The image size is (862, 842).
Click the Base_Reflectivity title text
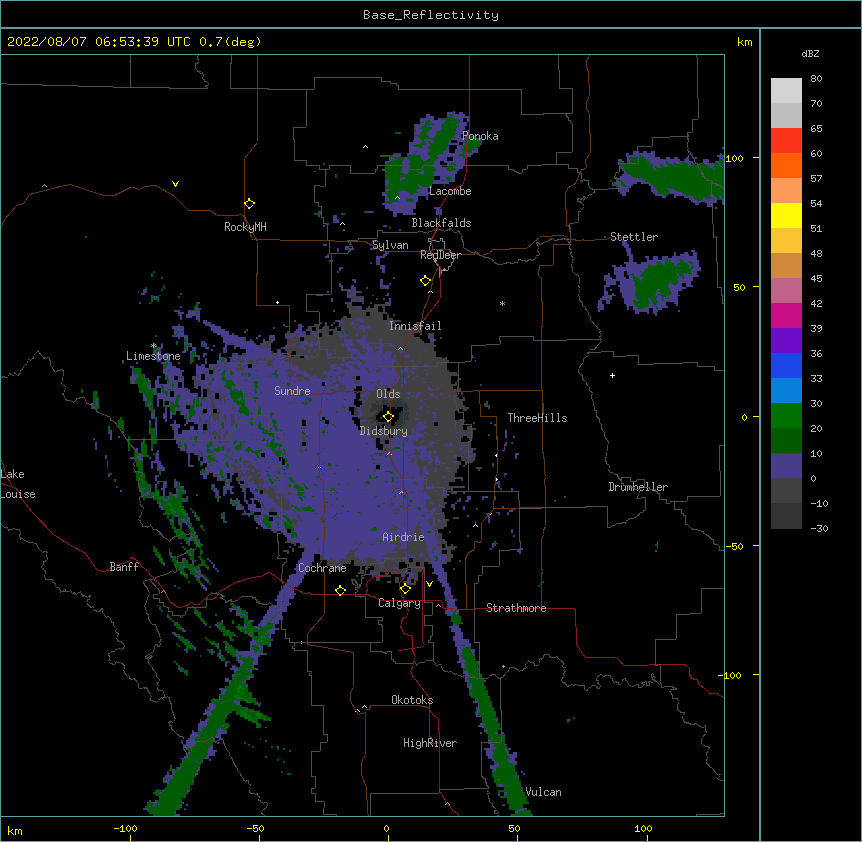[x=430, y=15]
